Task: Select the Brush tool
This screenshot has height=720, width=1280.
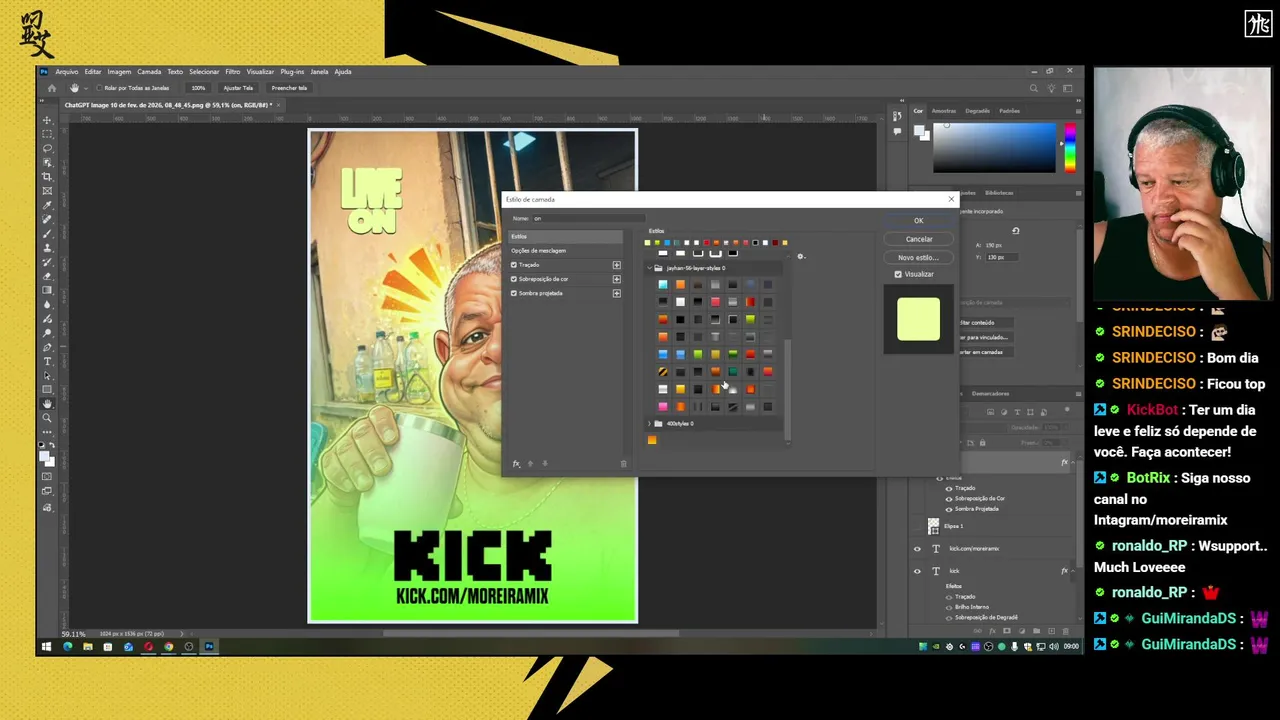Action: coord(47,233)
